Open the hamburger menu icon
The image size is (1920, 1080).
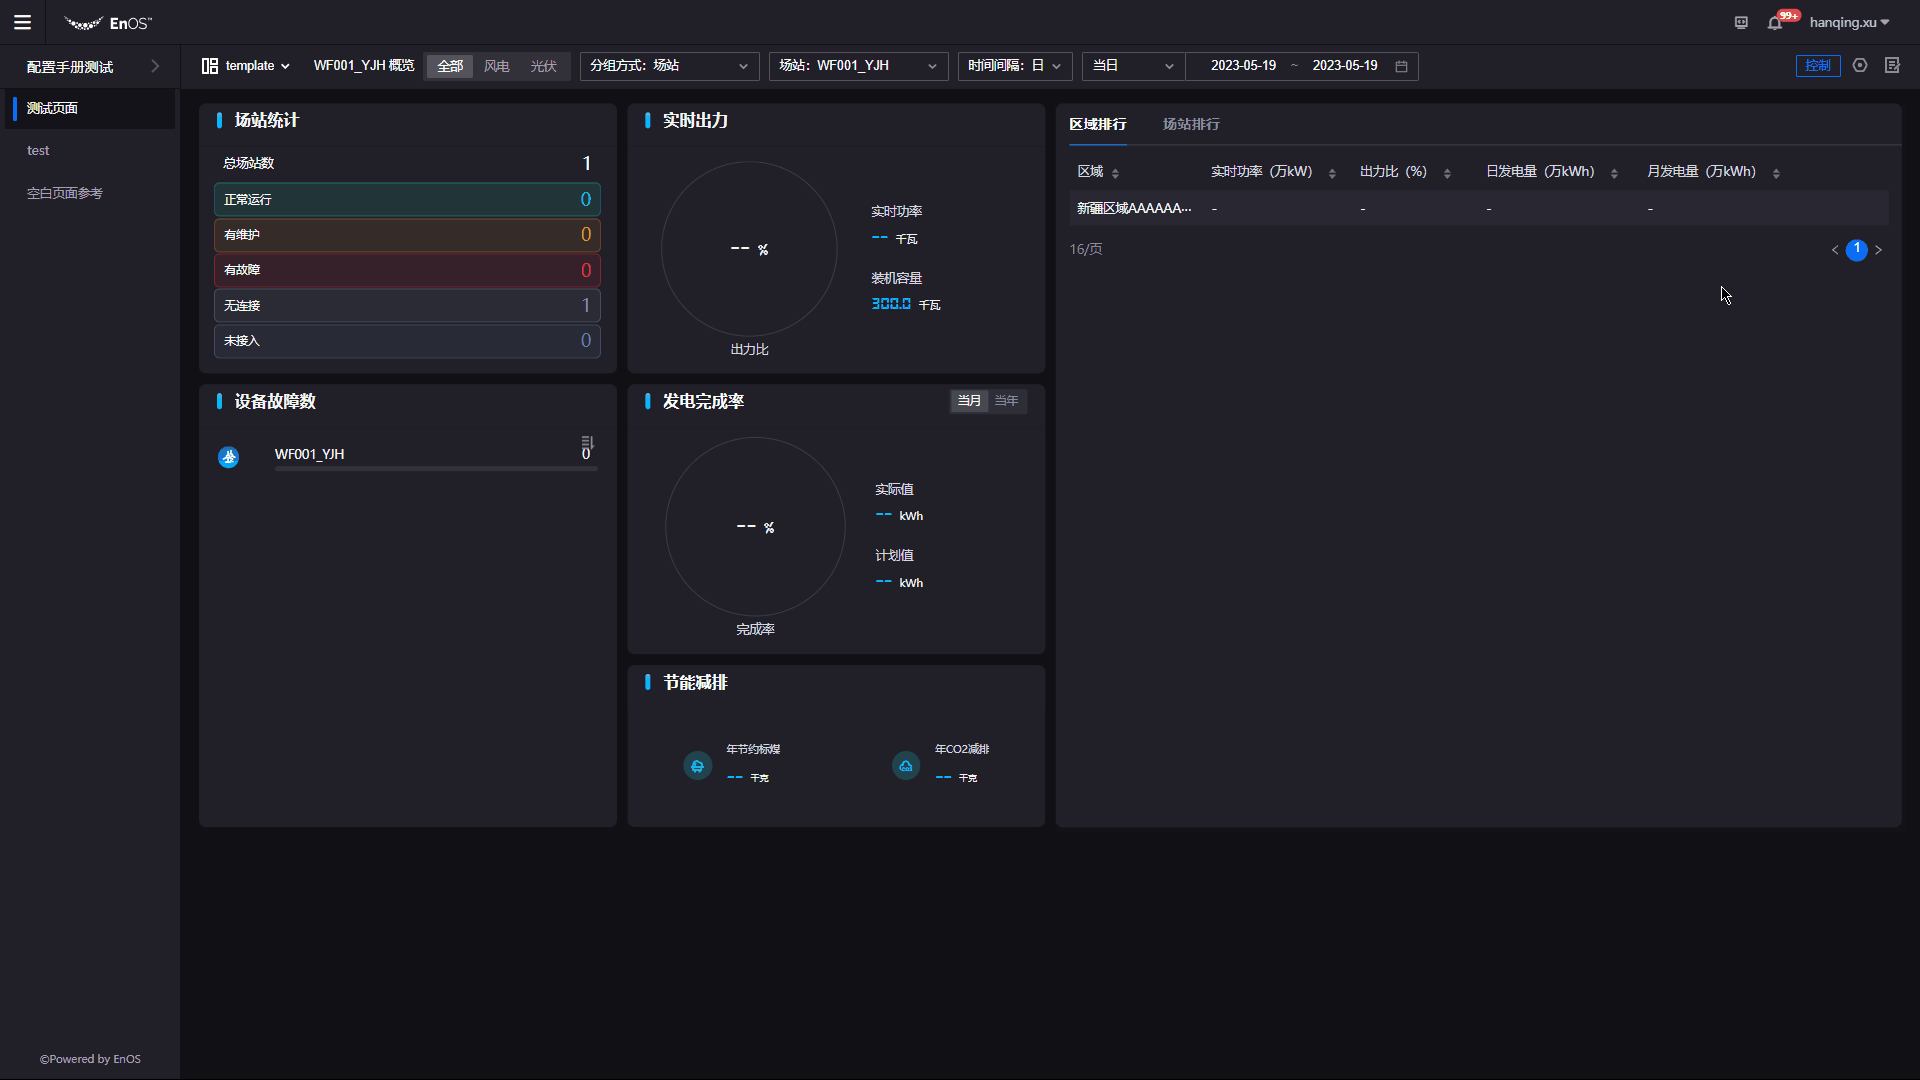tap(22, 22)
